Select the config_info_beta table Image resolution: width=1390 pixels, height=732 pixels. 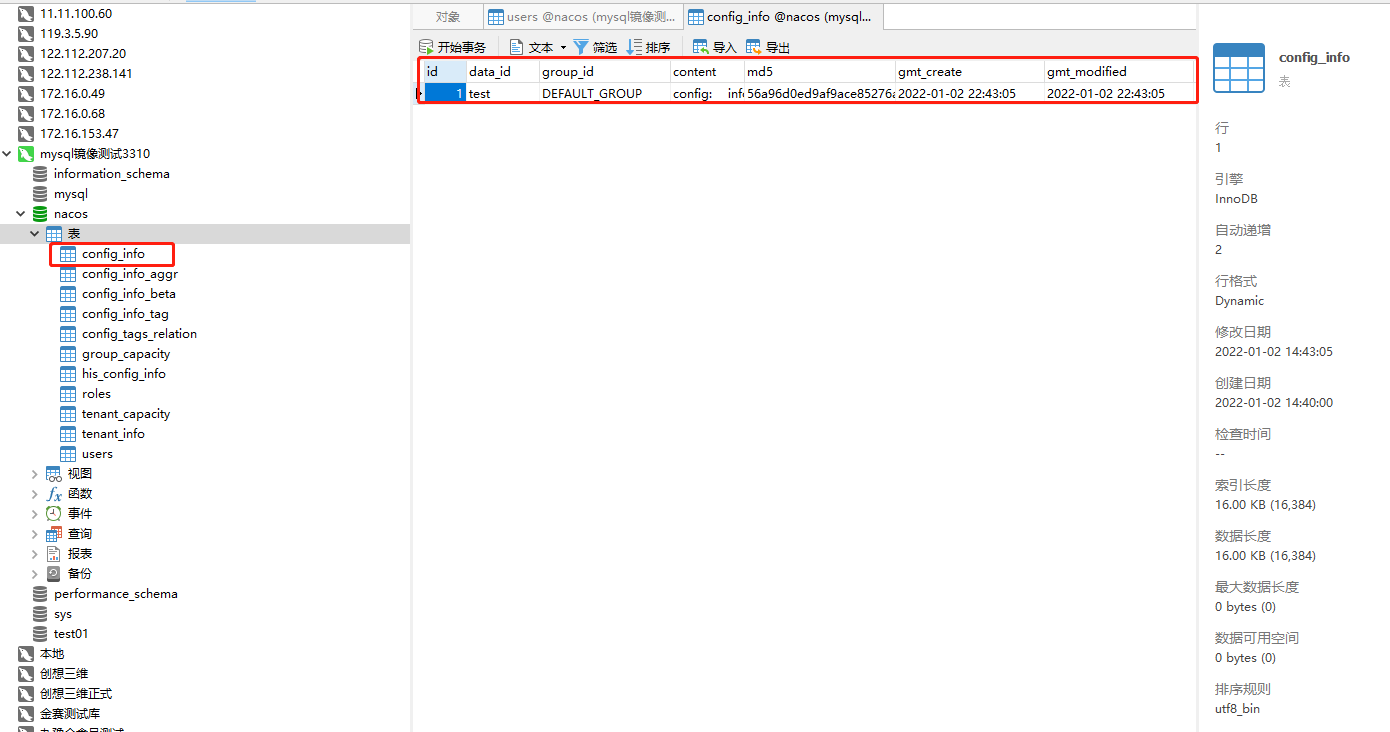point(129,294)
